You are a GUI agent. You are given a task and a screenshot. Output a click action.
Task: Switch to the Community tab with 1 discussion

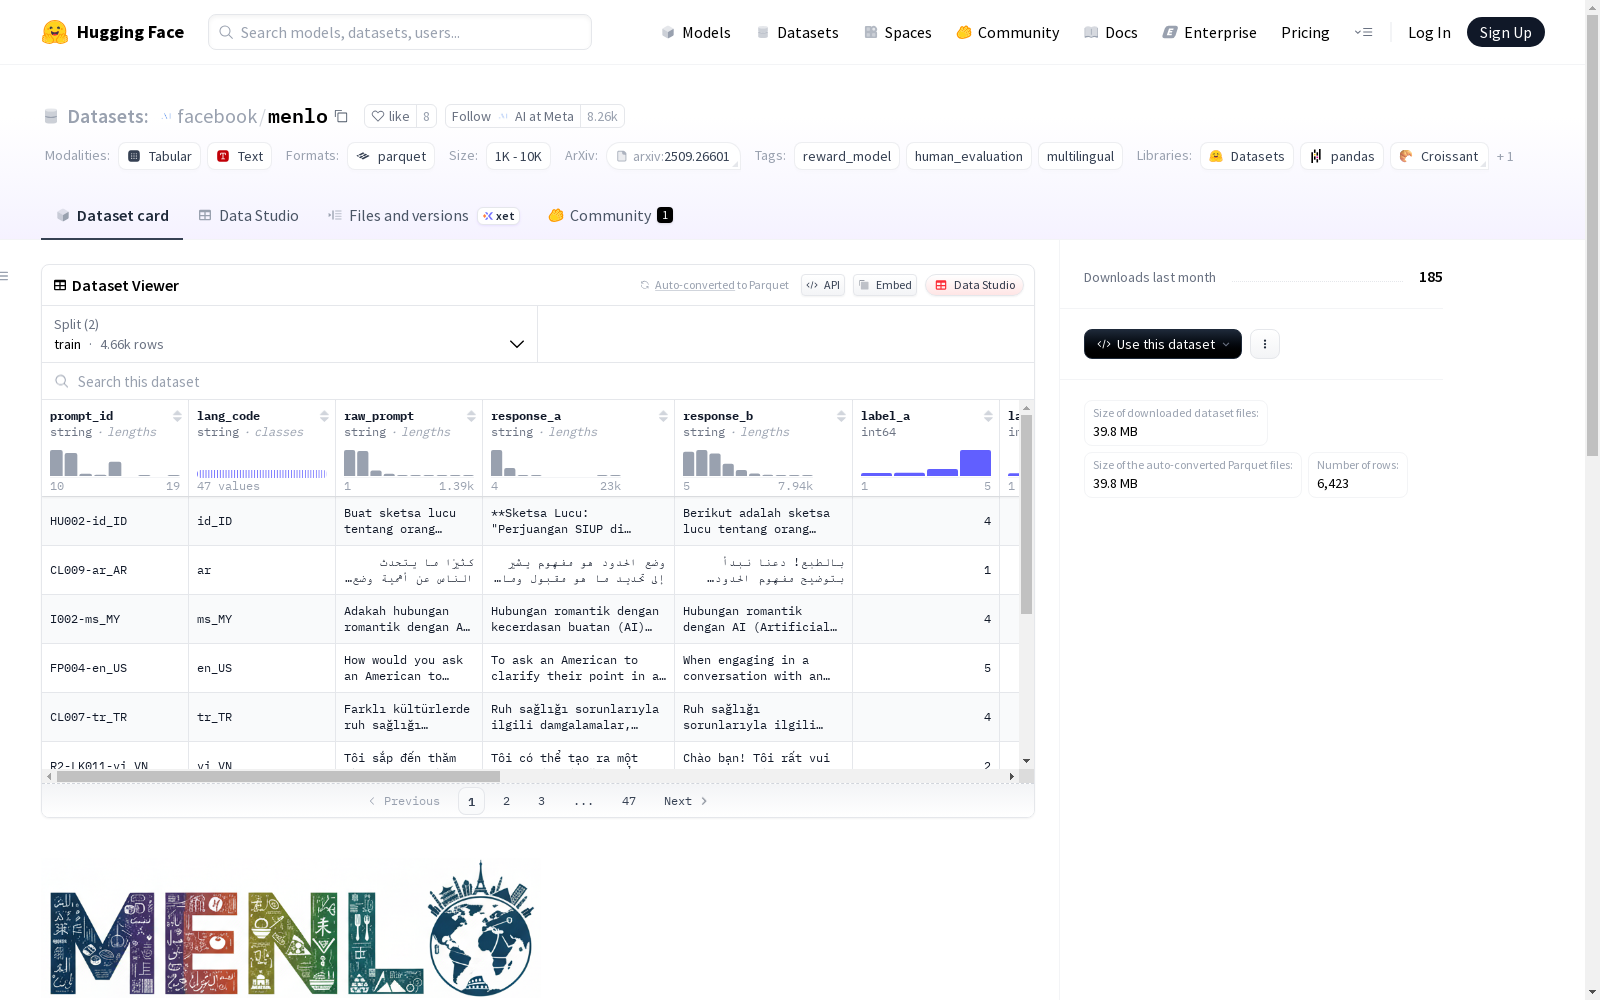610,216
